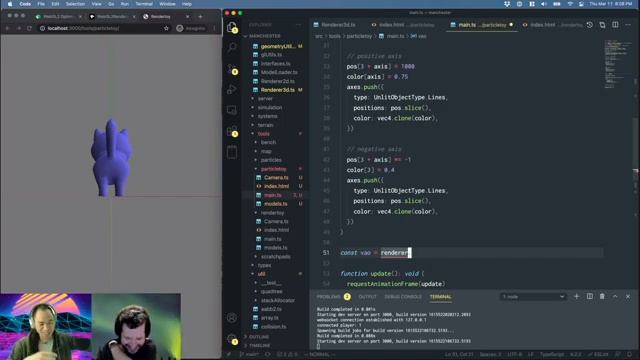Viewport: 640px width, 360px height.
Task: Open the Accounts menu in the activity bar
Action: click(232, 318)
